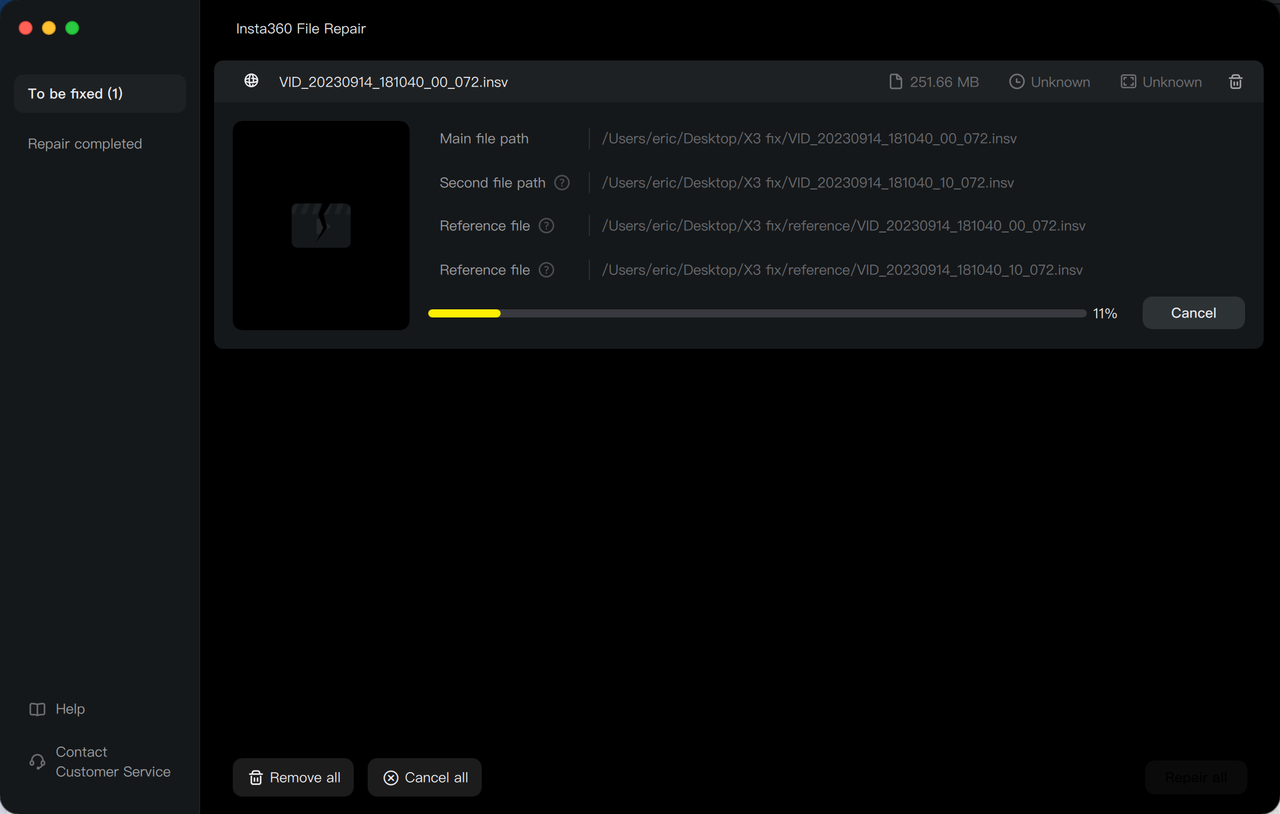The width and height of the screenshot is (1280, 814).
Task: Click the Second file path value
Action: 808,183
